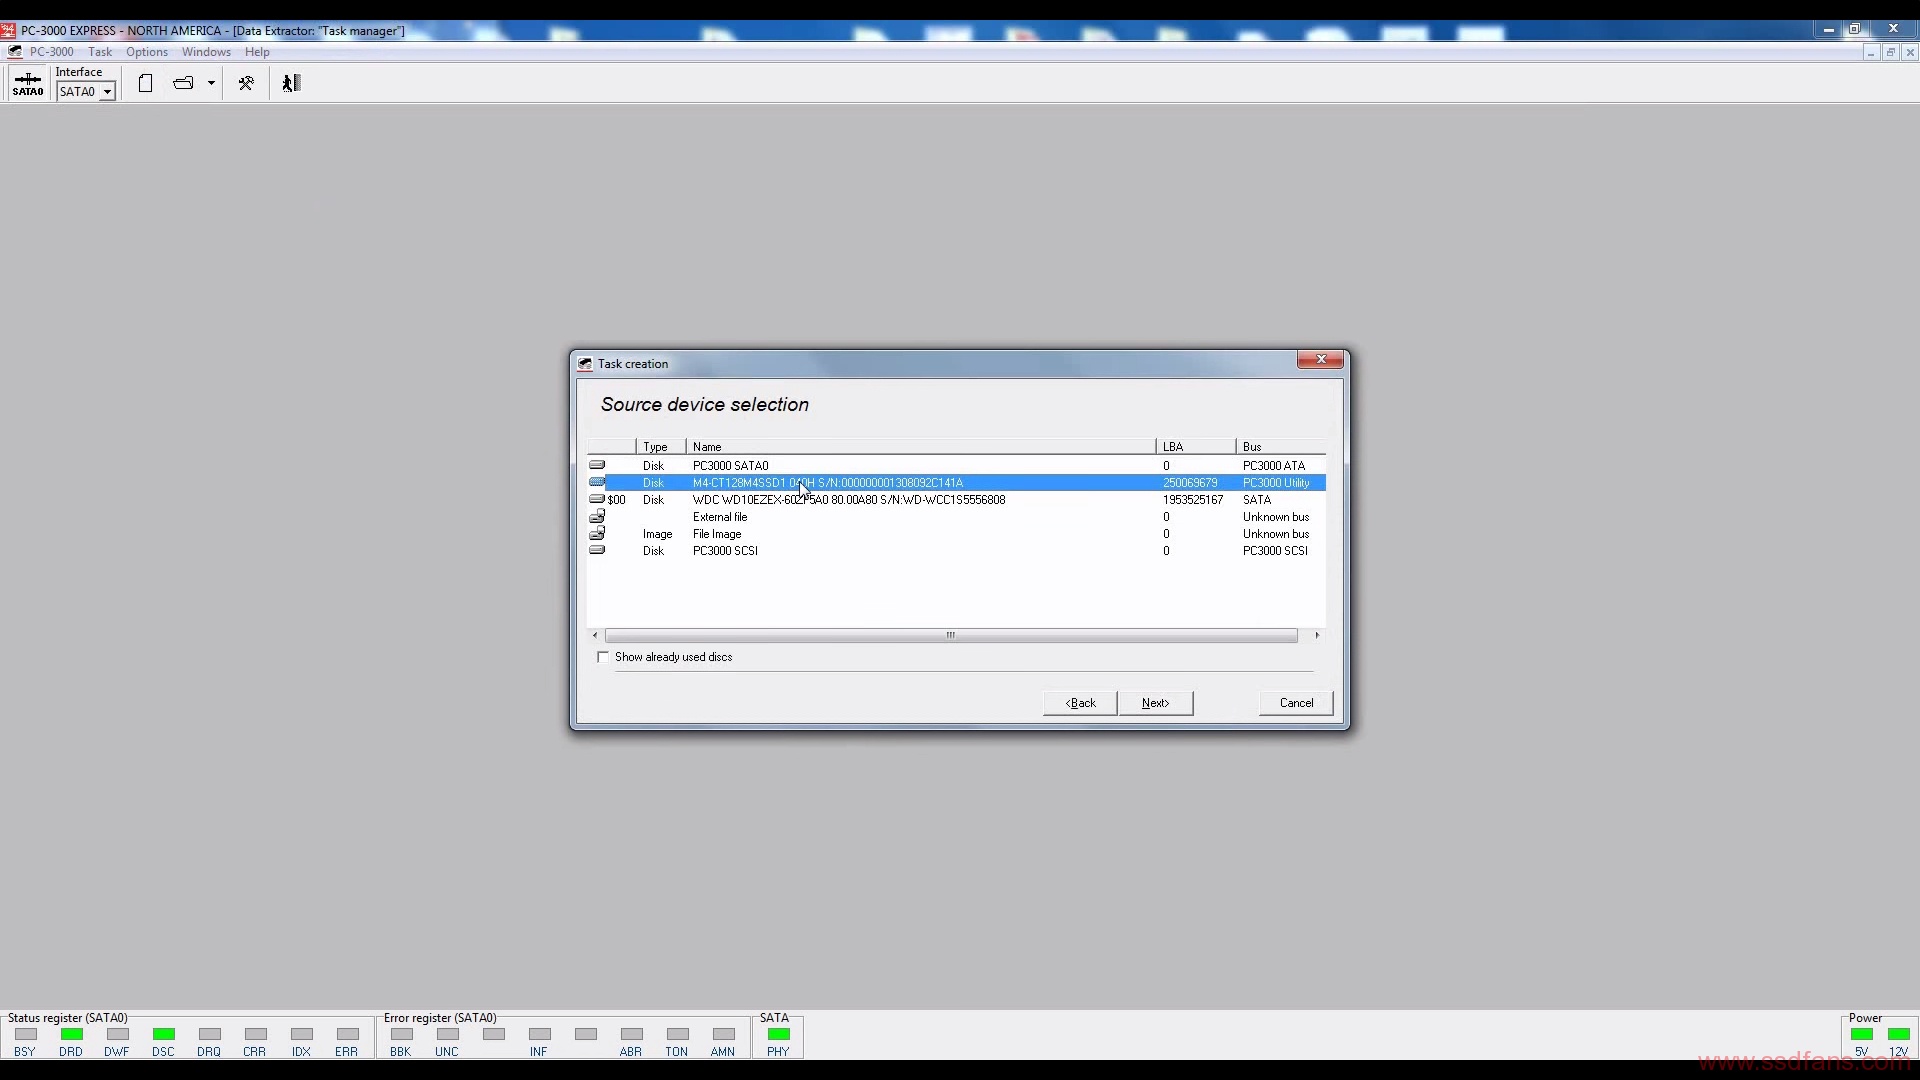Open the Interface SATA0 combo box
This screenshot has height=1080, width=1920.
coord(86,92)
